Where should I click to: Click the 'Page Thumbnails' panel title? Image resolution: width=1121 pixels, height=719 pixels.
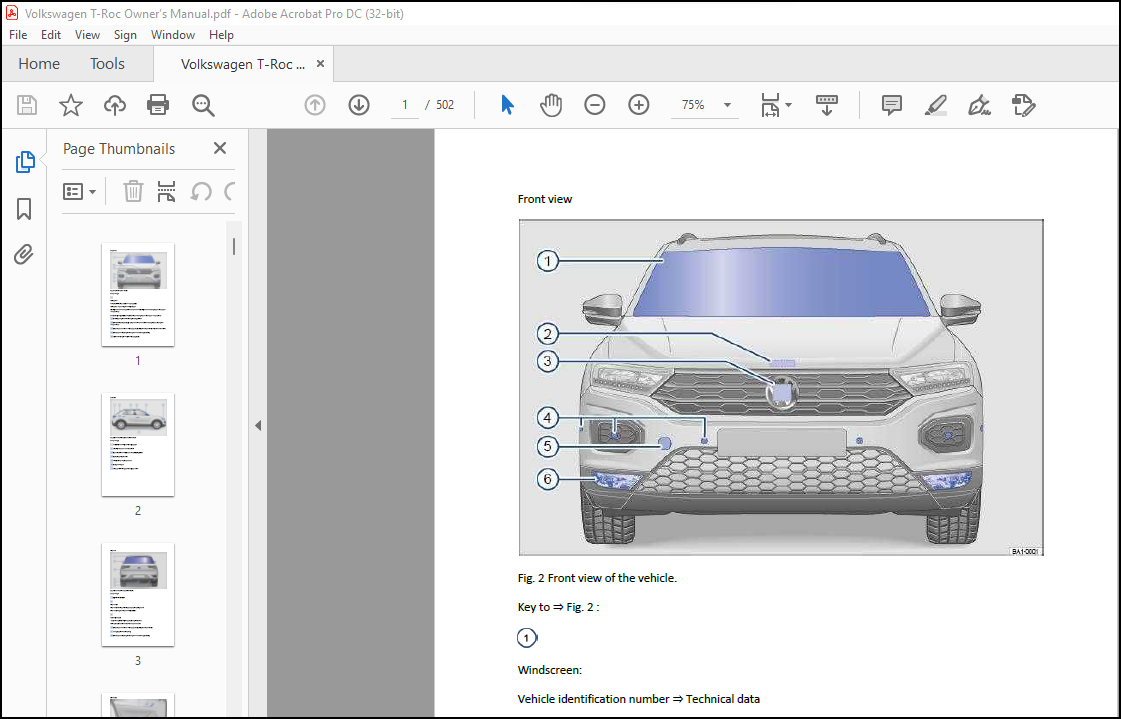pos(119,149)
